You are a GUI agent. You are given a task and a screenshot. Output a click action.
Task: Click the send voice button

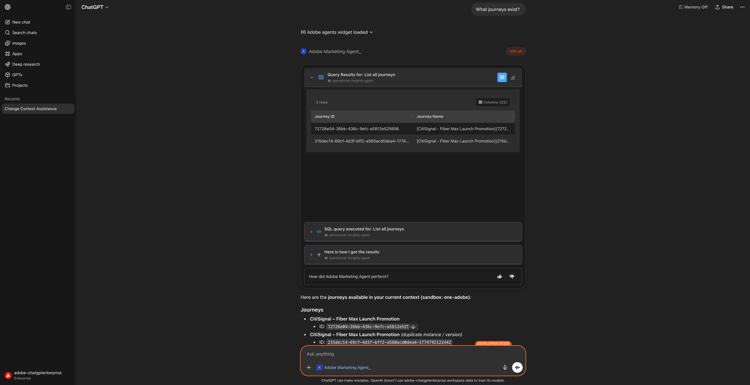(517, 367)
